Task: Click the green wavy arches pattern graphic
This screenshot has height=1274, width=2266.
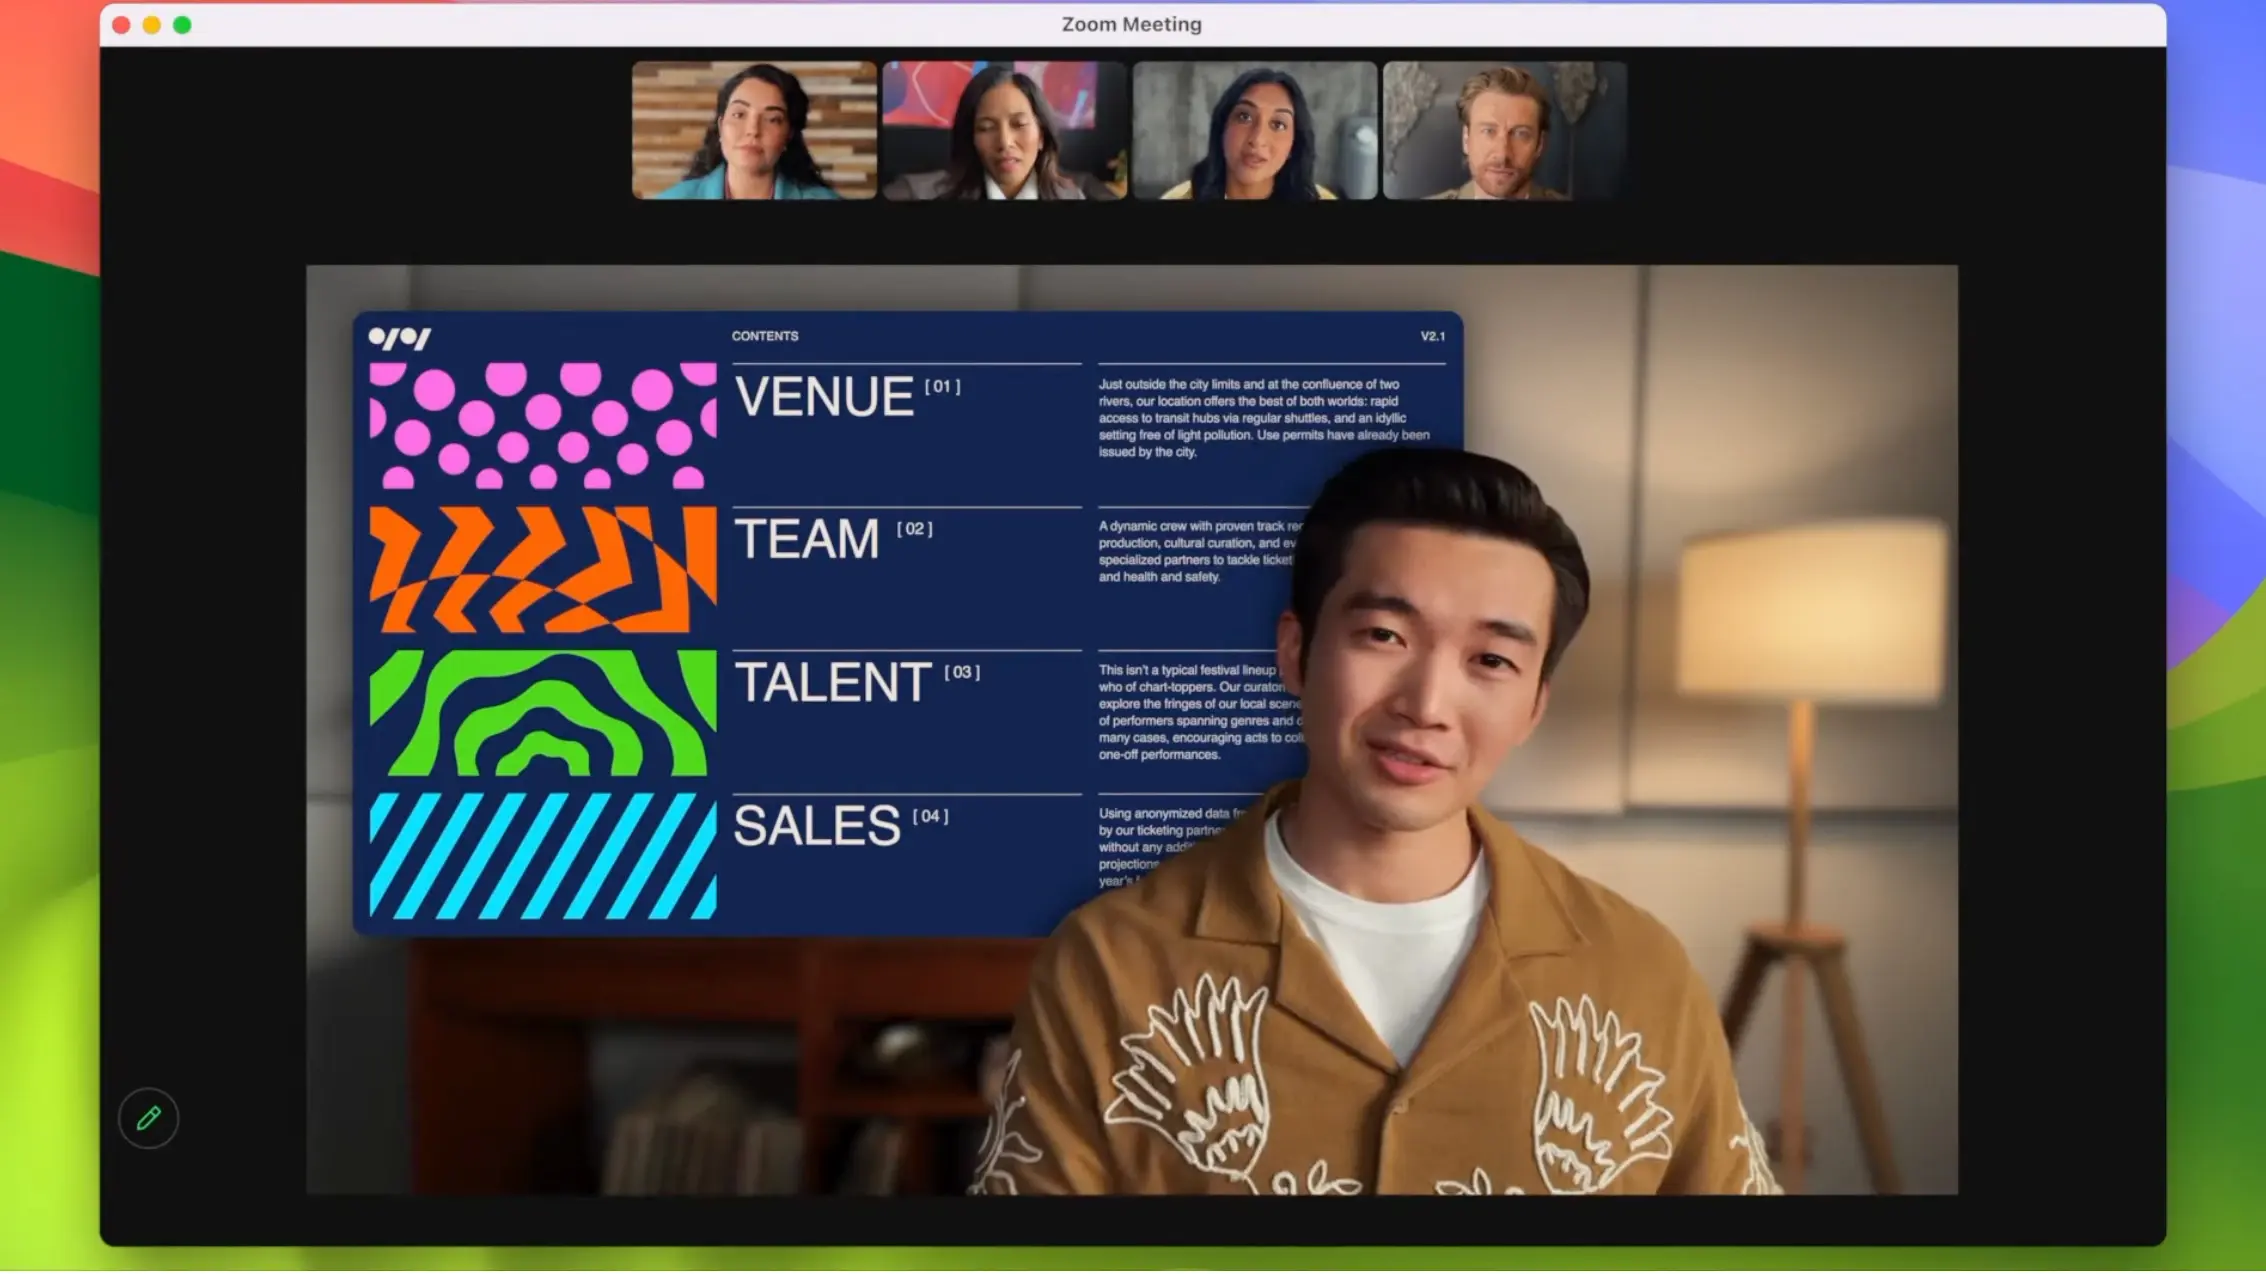Action: click(543, 713)
